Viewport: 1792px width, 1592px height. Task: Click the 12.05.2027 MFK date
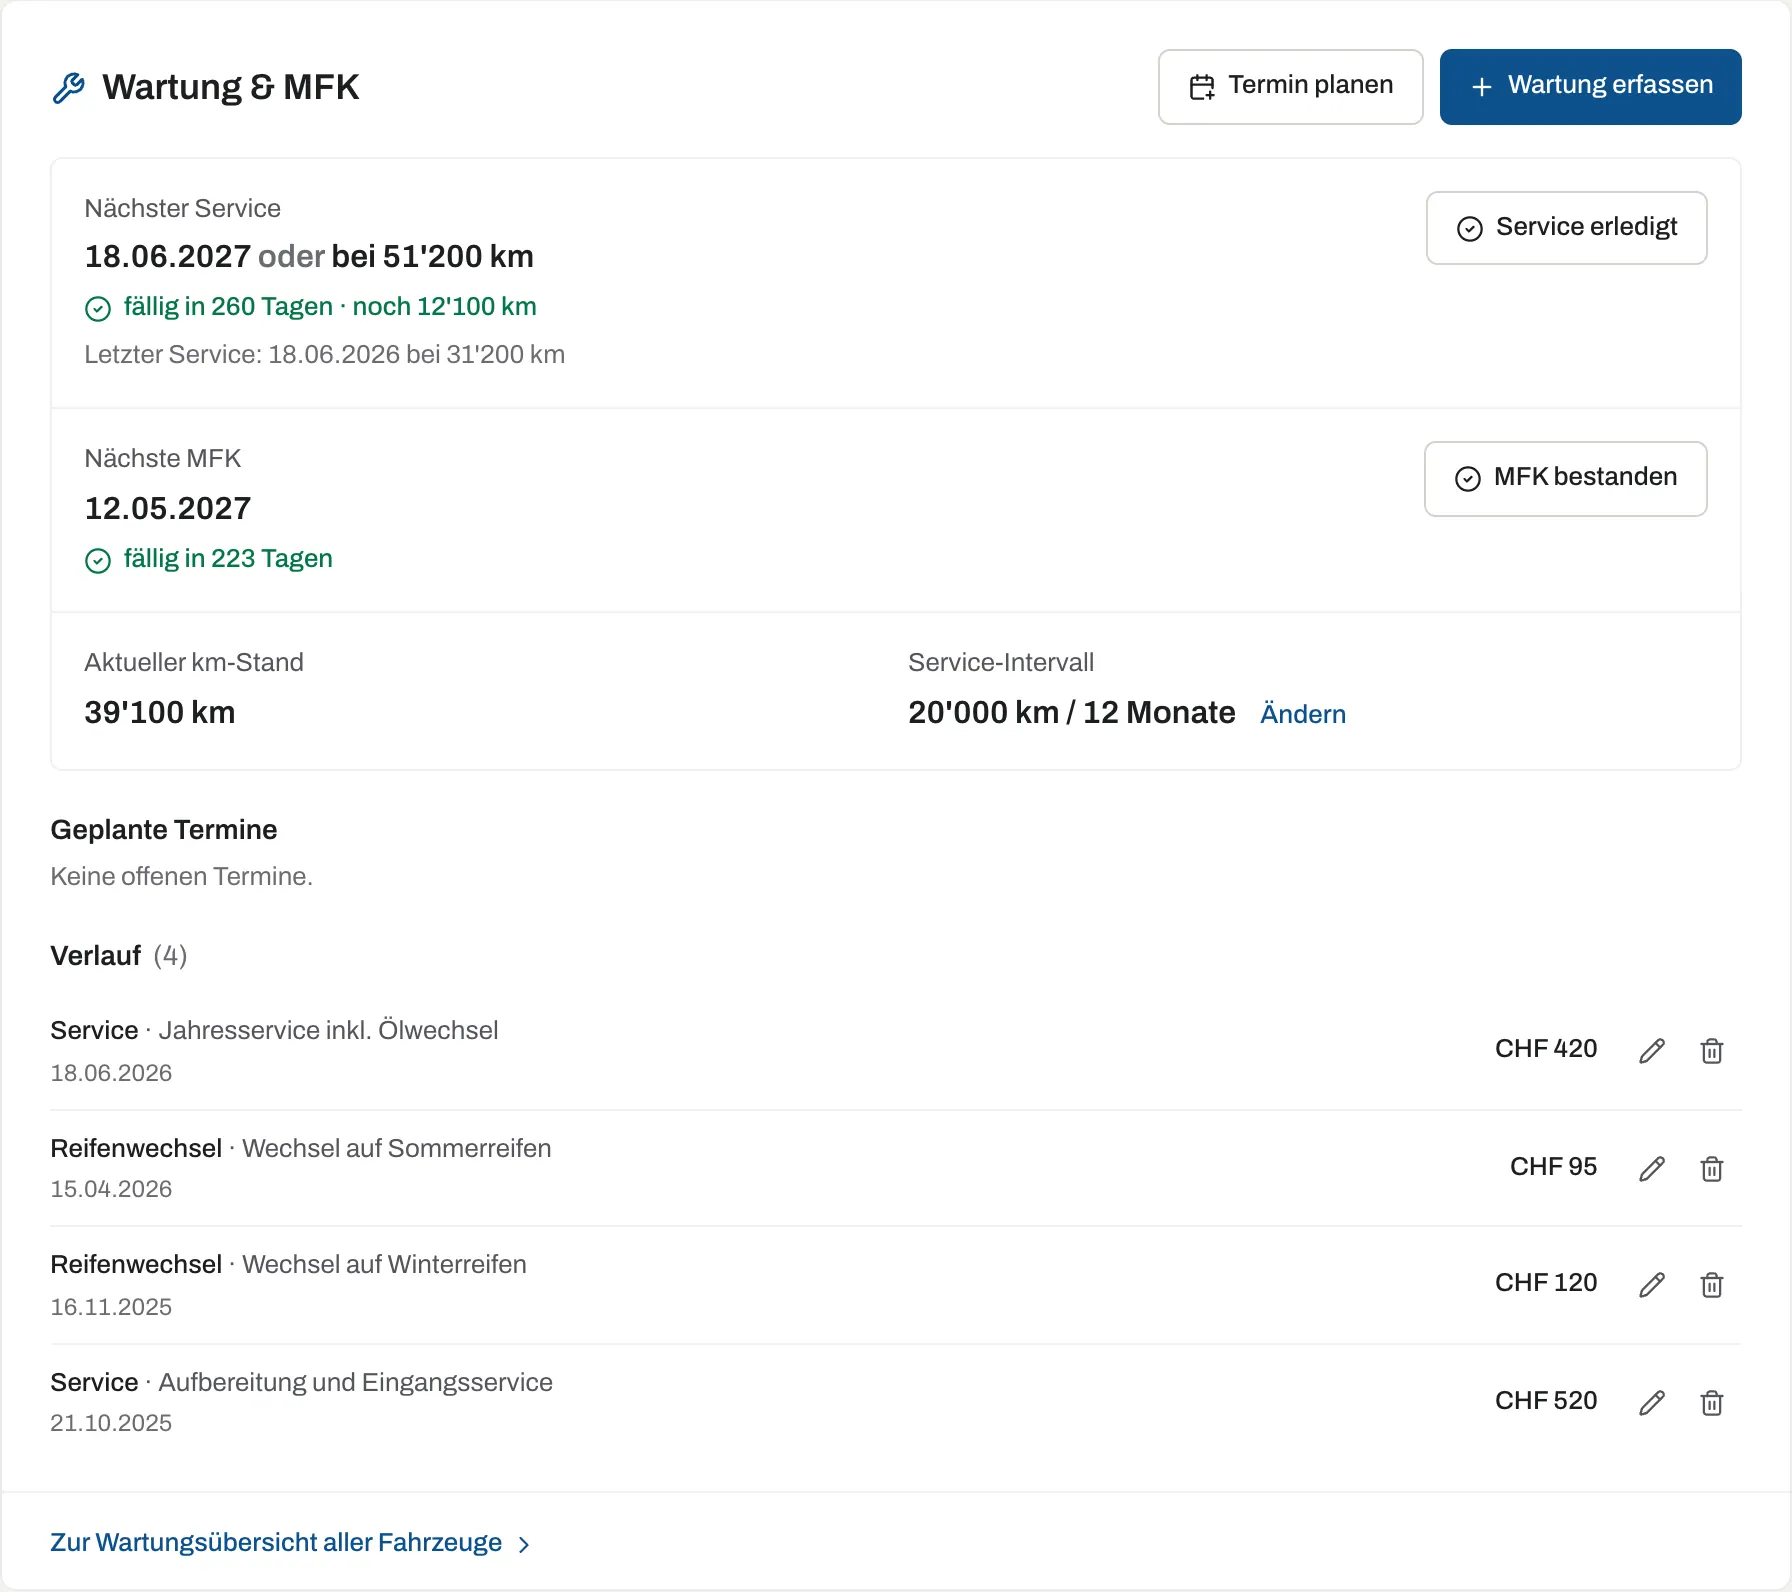point(168,508)
